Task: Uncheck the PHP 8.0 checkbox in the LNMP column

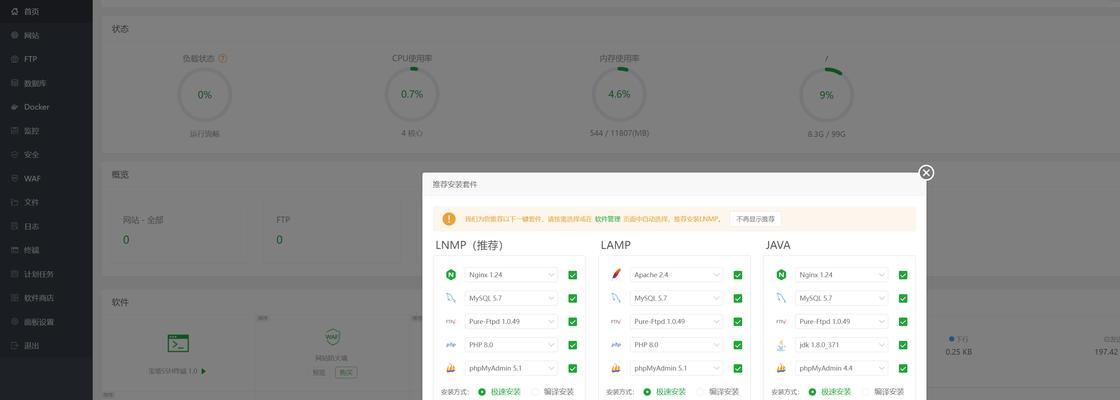Action: (x=573, y=345)
